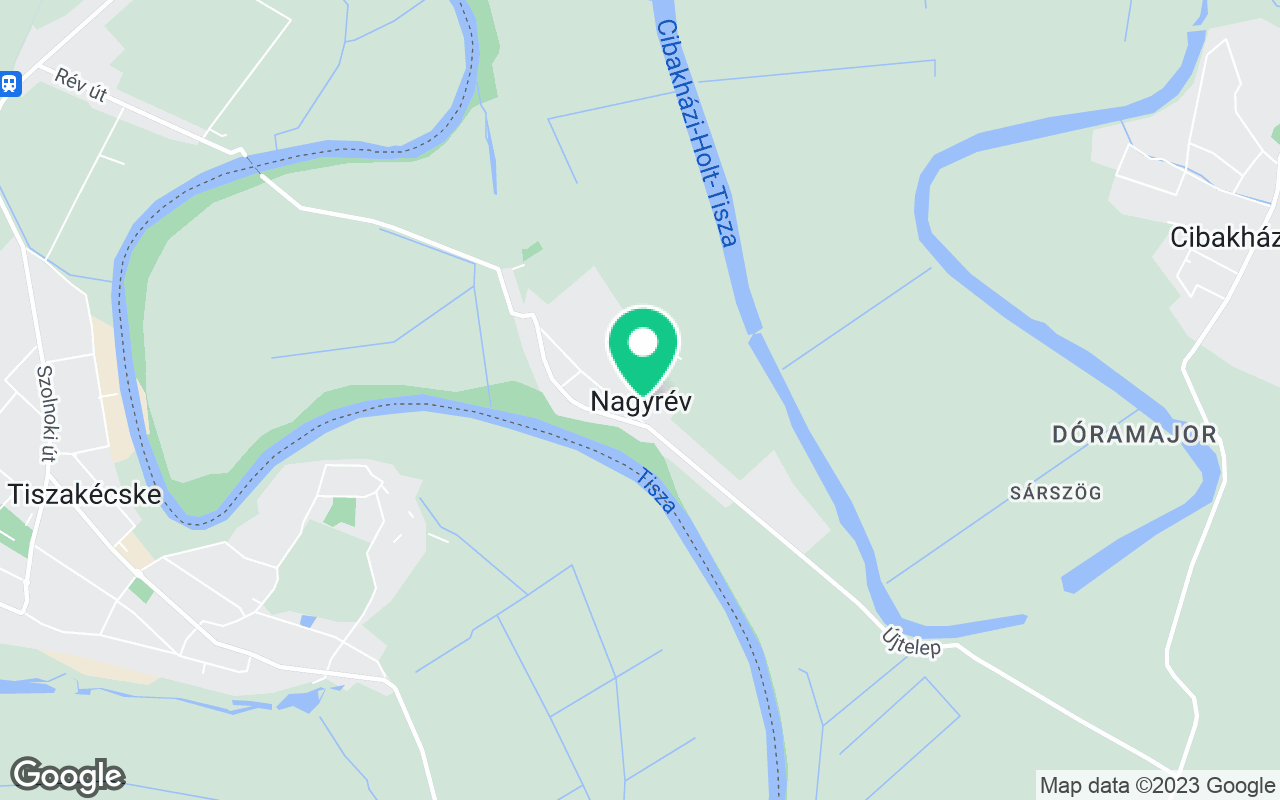Click the small green park in Tiszakécske
Screen dimensions: 1280x800
[340, 512]
